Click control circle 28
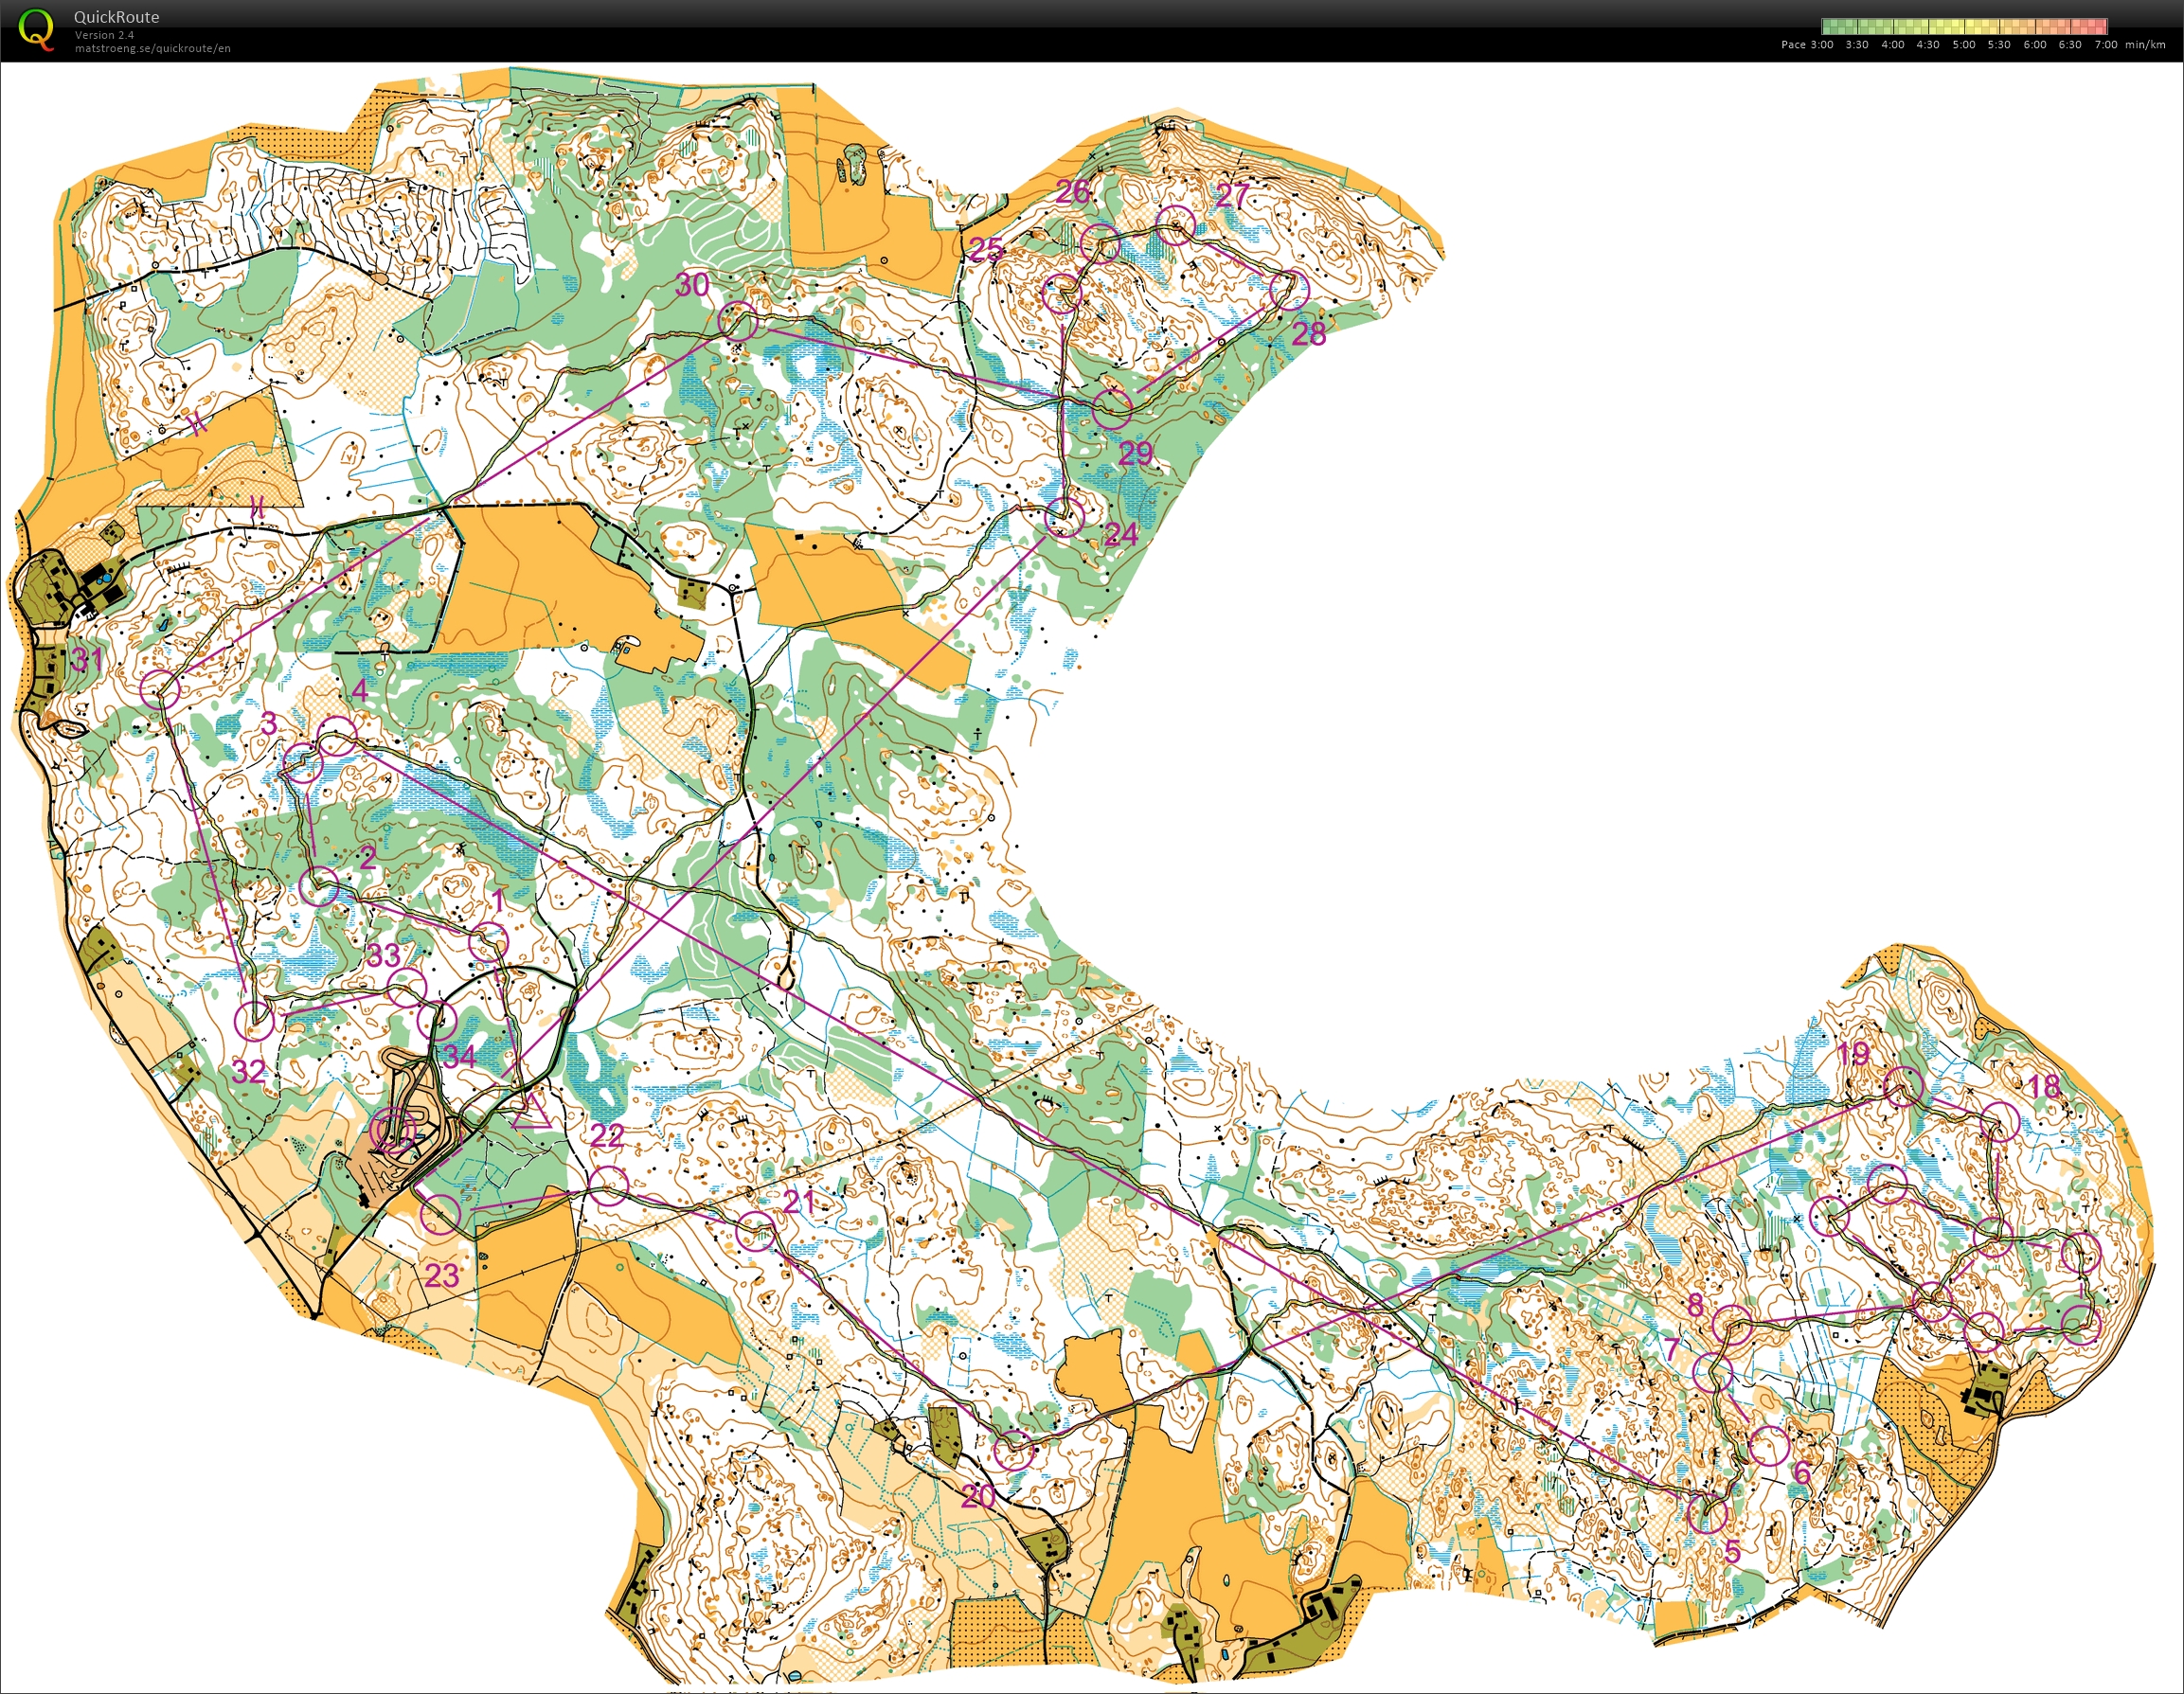The image size is (2184, 1694). [x=1290, y=289]
